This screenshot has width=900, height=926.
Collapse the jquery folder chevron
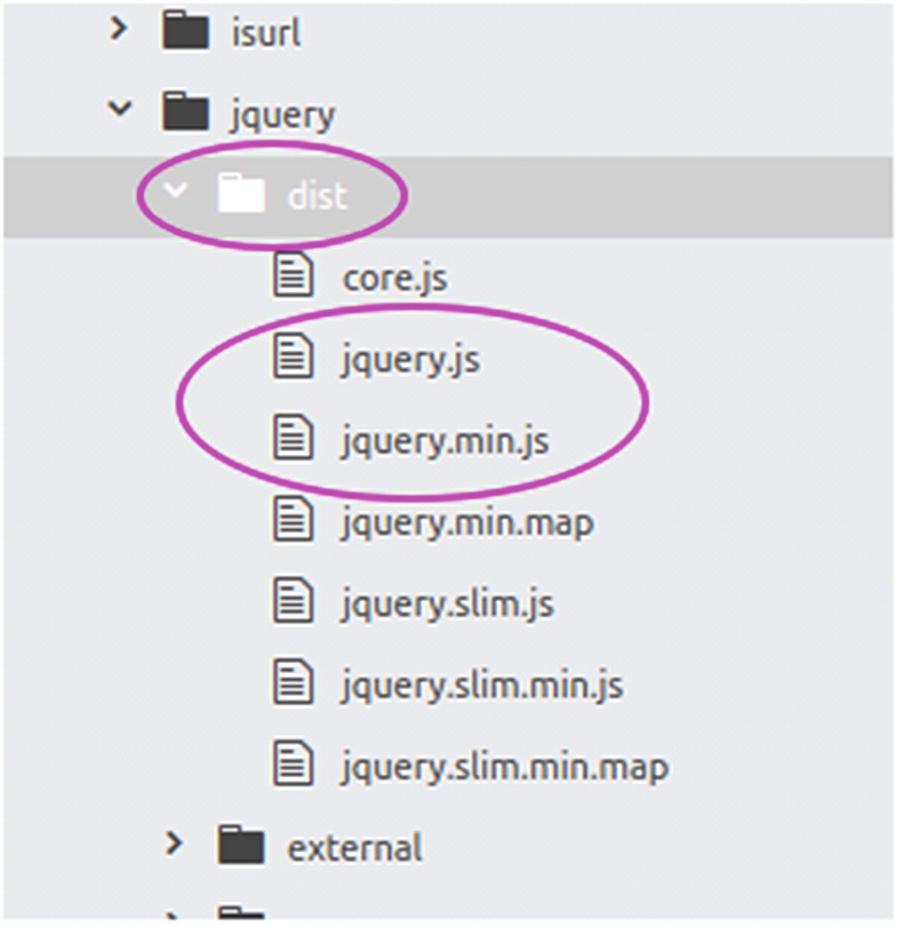click(x=120, y=107)
